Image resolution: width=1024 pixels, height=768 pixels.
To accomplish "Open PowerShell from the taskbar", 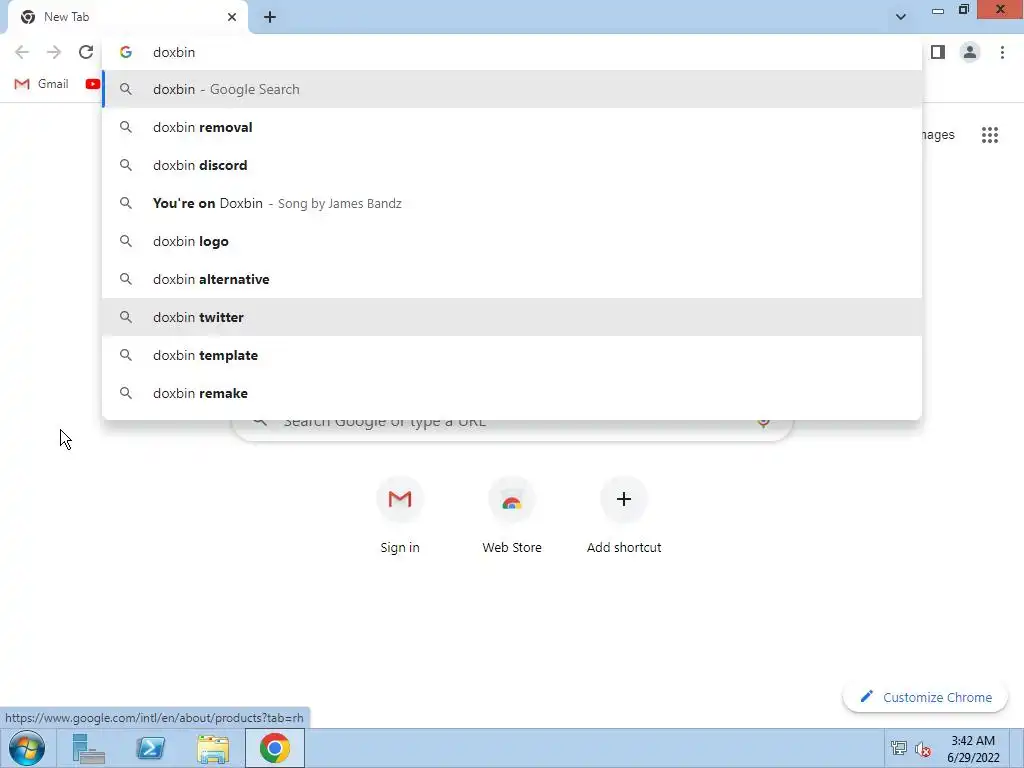I will point(150,748).
